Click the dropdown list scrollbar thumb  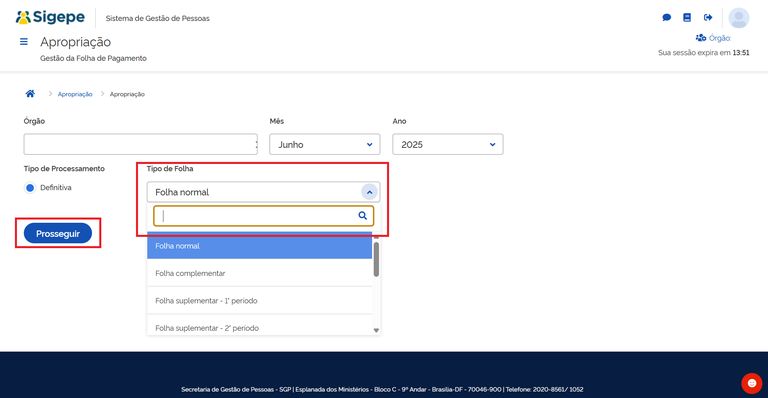(x=376, y=259)
